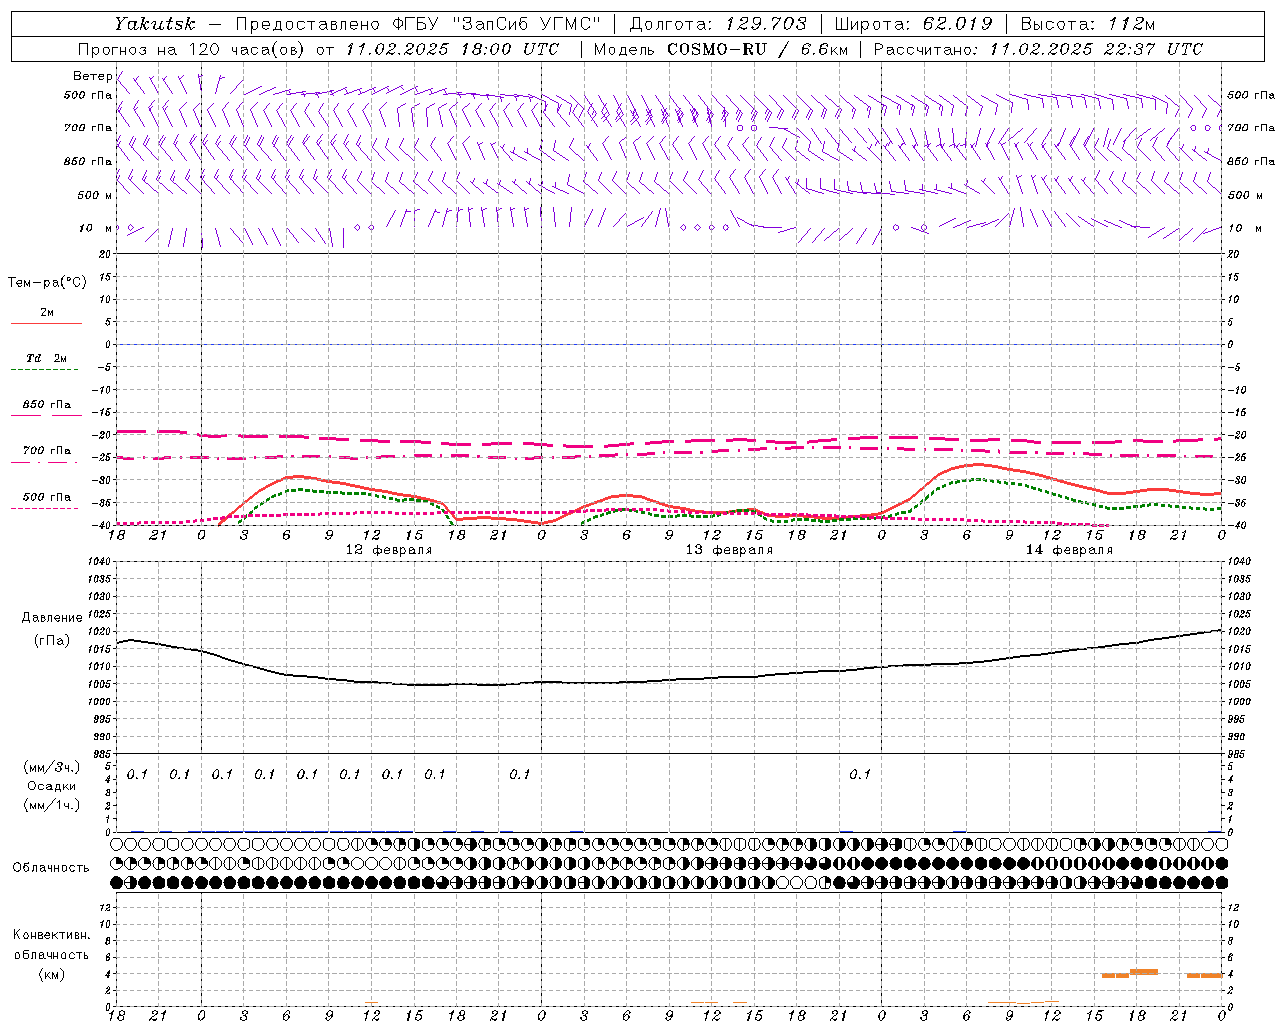
Task: Click the 14 февраля date label
Action: pos(1069,550)
